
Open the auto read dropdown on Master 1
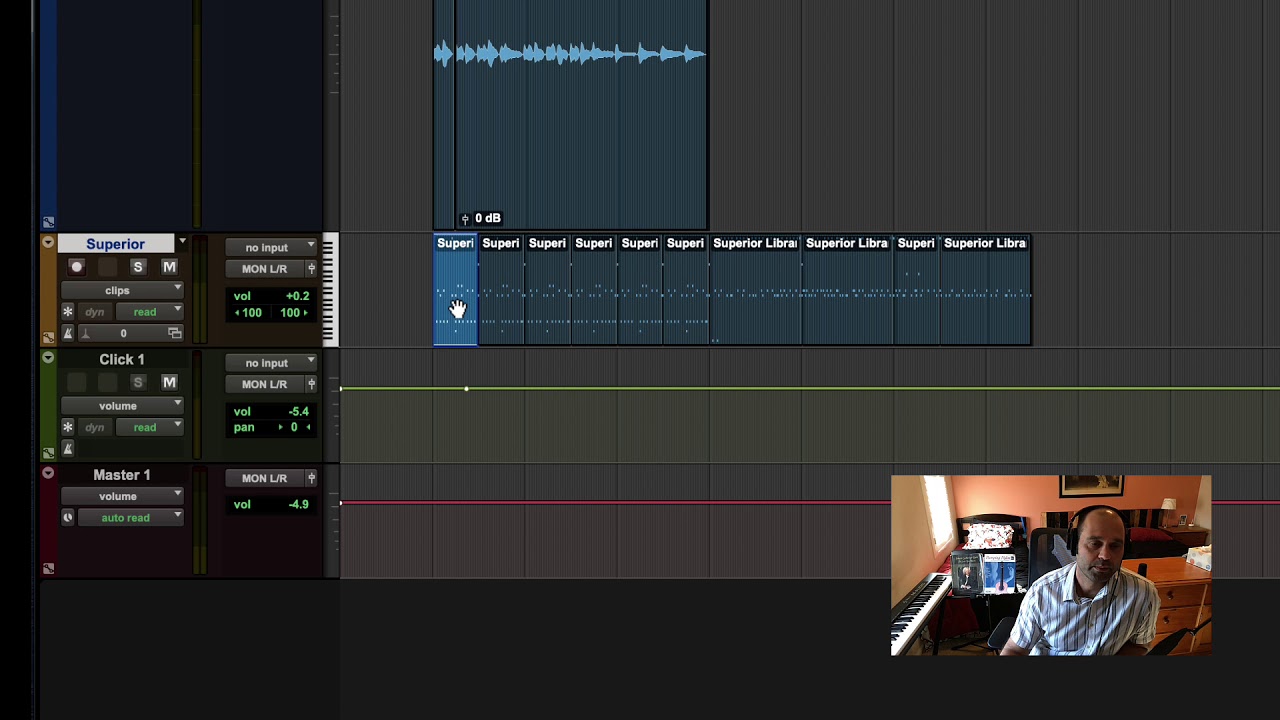pyautogui.click(x=130, y=518)
